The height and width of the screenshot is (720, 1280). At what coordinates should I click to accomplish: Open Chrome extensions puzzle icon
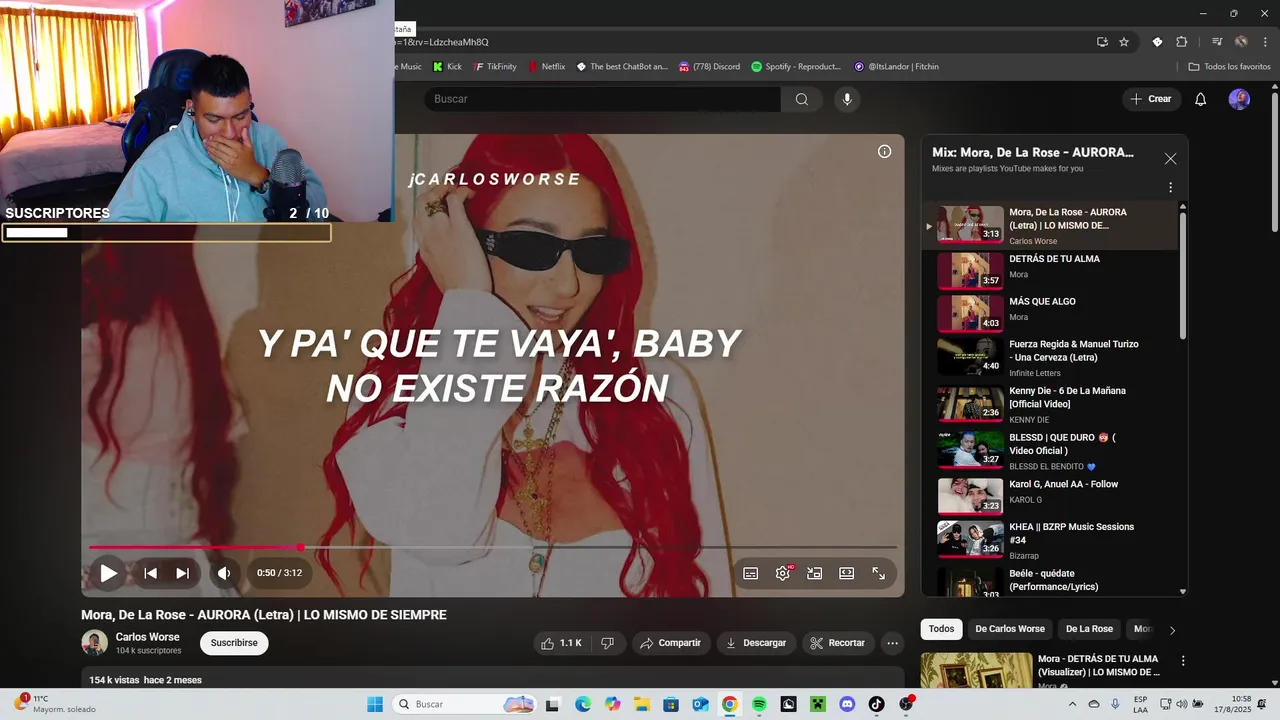click(1181, 42)
